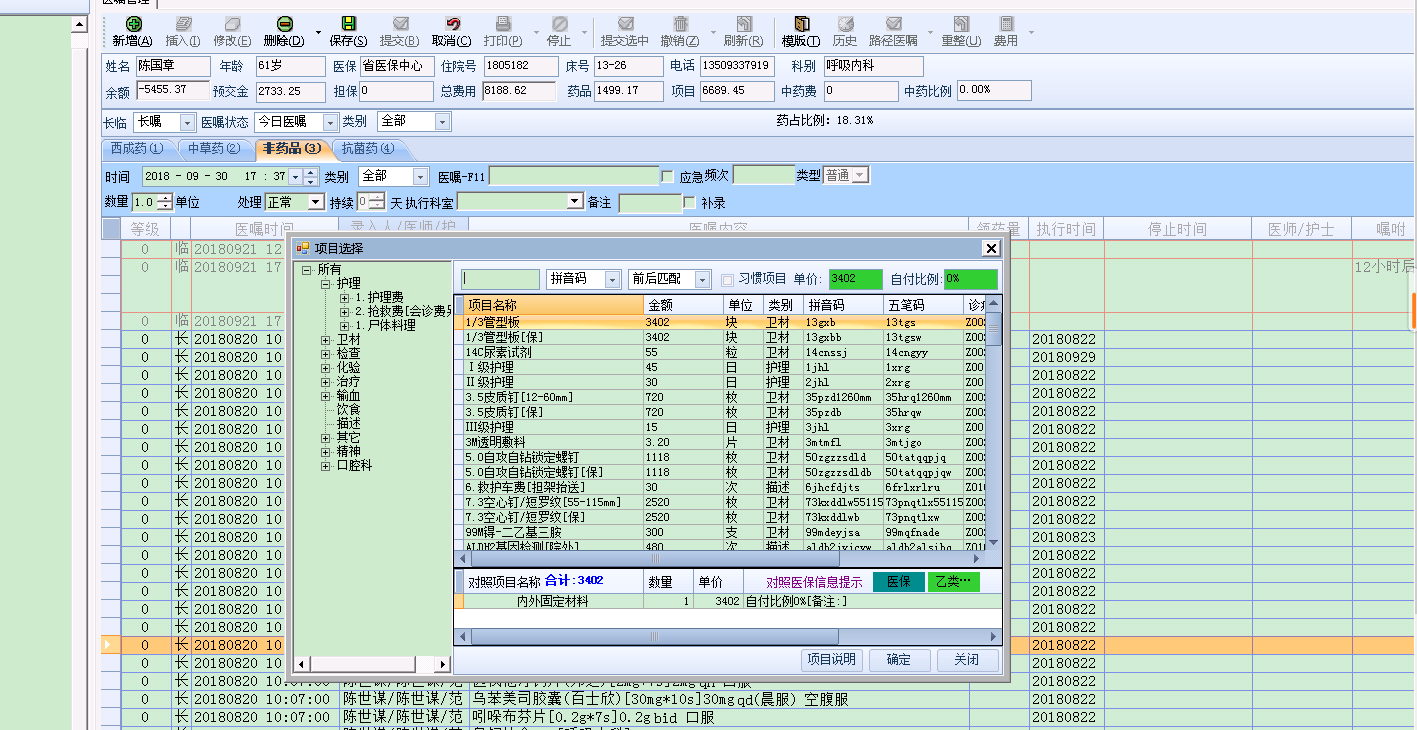Click the 频次 input field
Viewport: 1417px width, 730px height.
[764, 176]
